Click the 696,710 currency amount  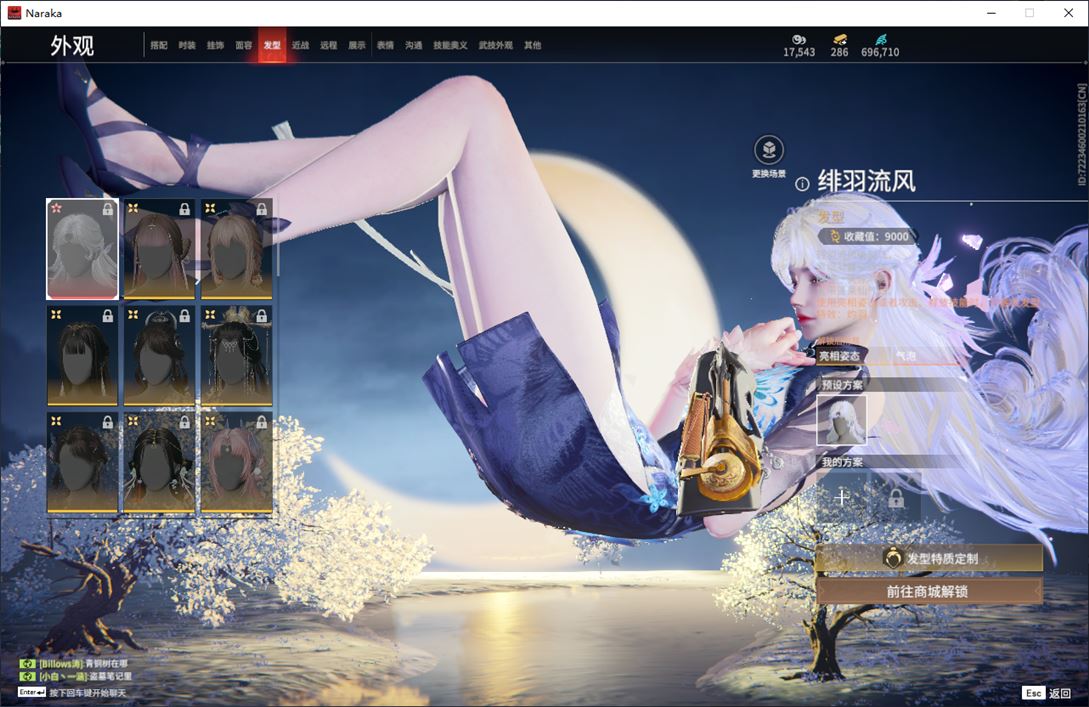(x=880, y=52)
